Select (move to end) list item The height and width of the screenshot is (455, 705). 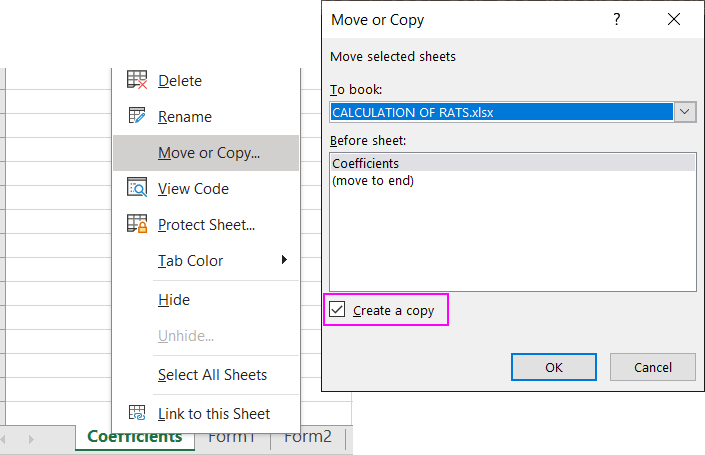[x=372, y=180]
